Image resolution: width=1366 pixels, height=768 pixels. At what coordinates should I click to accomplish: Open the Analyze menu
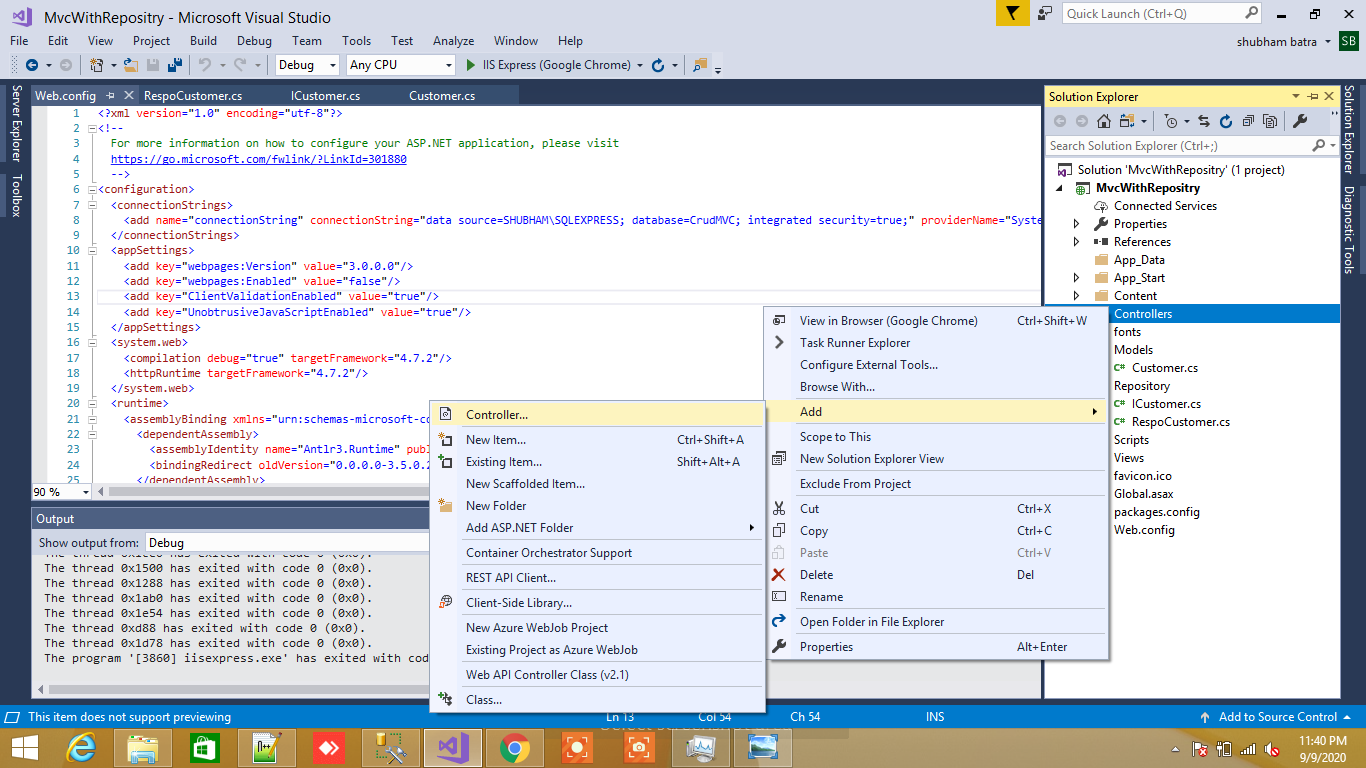point(454,41)
